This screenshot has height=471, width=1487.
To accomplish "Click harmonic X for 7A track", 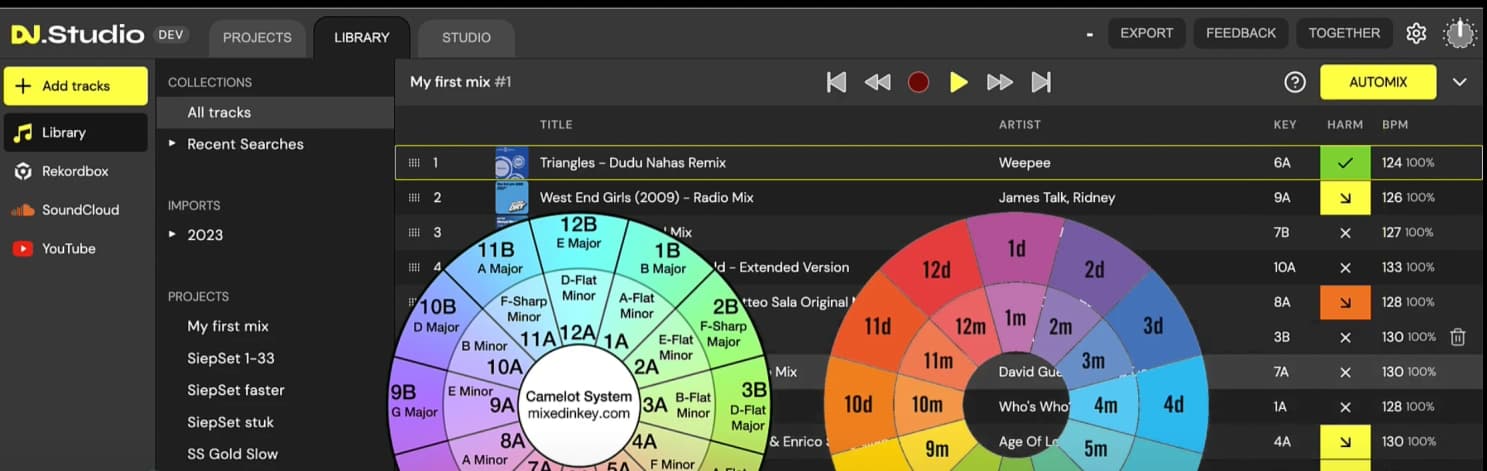I will 1345,372.
